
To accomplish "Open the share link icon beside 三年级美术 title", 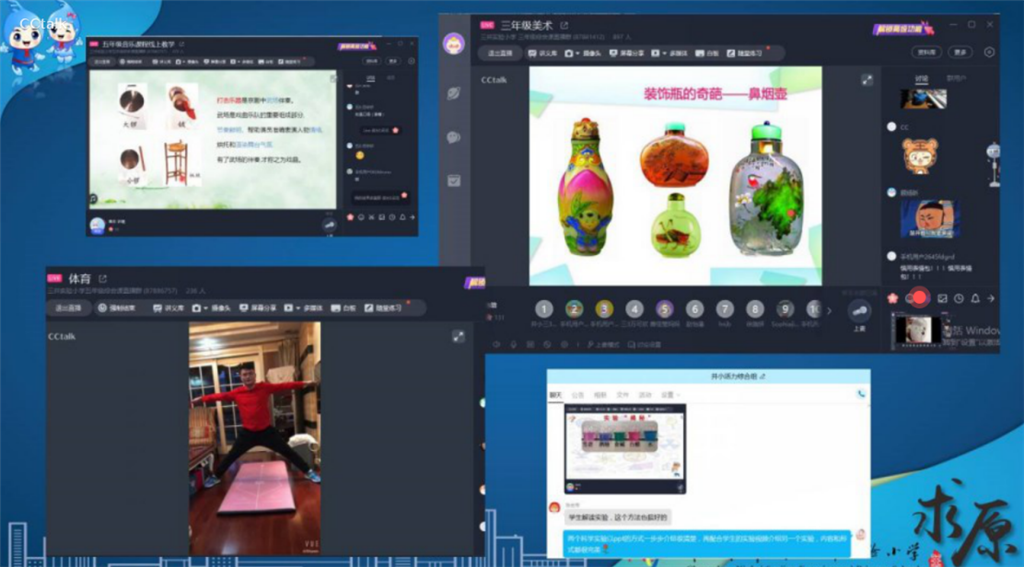I will [564, 25].
